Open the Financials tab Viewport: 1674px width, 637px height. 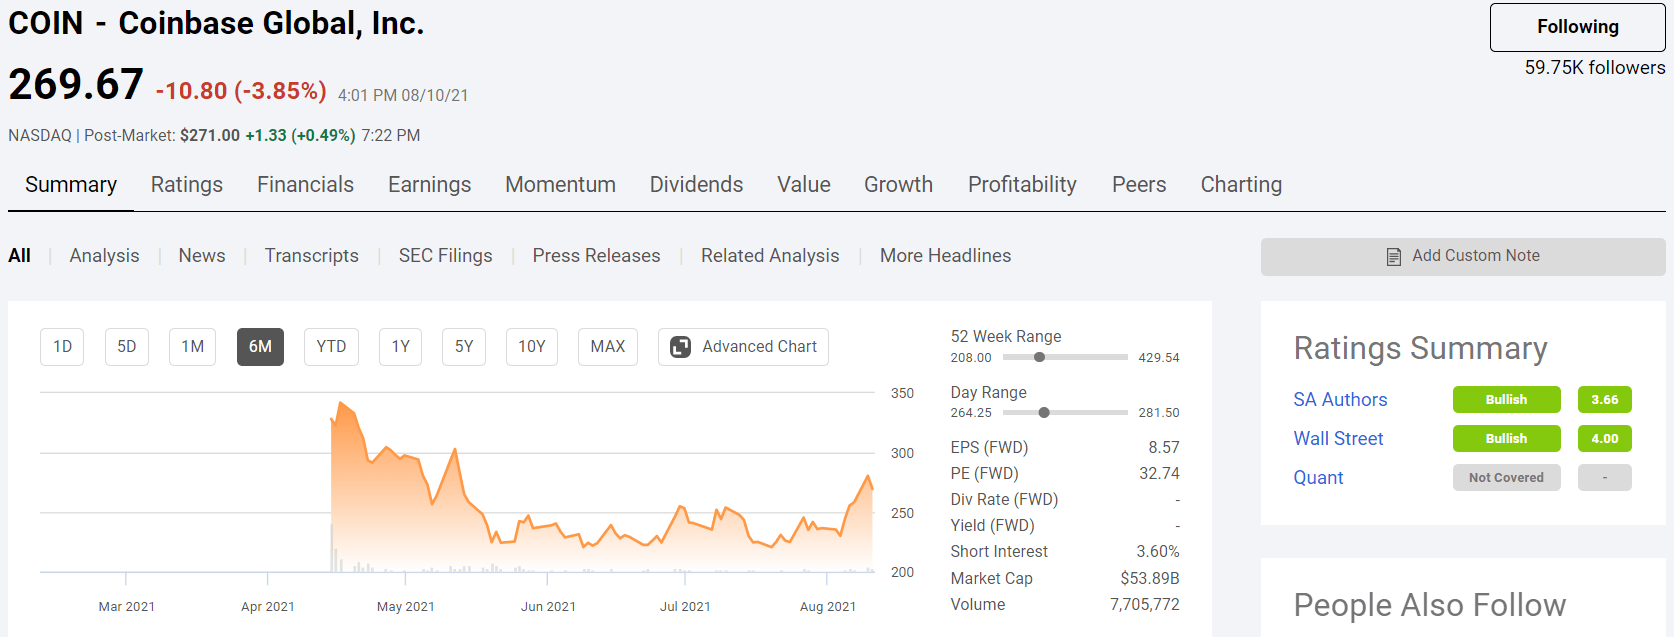tap(305, 185)
